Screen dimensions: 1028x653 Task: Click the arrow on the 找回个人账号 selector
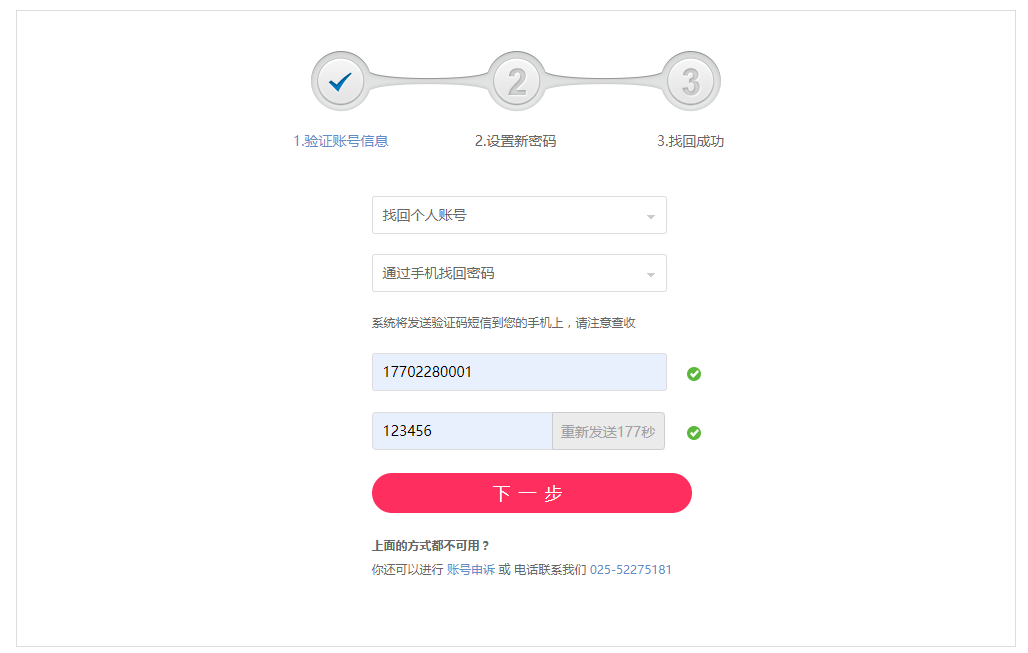click(650, 216)
